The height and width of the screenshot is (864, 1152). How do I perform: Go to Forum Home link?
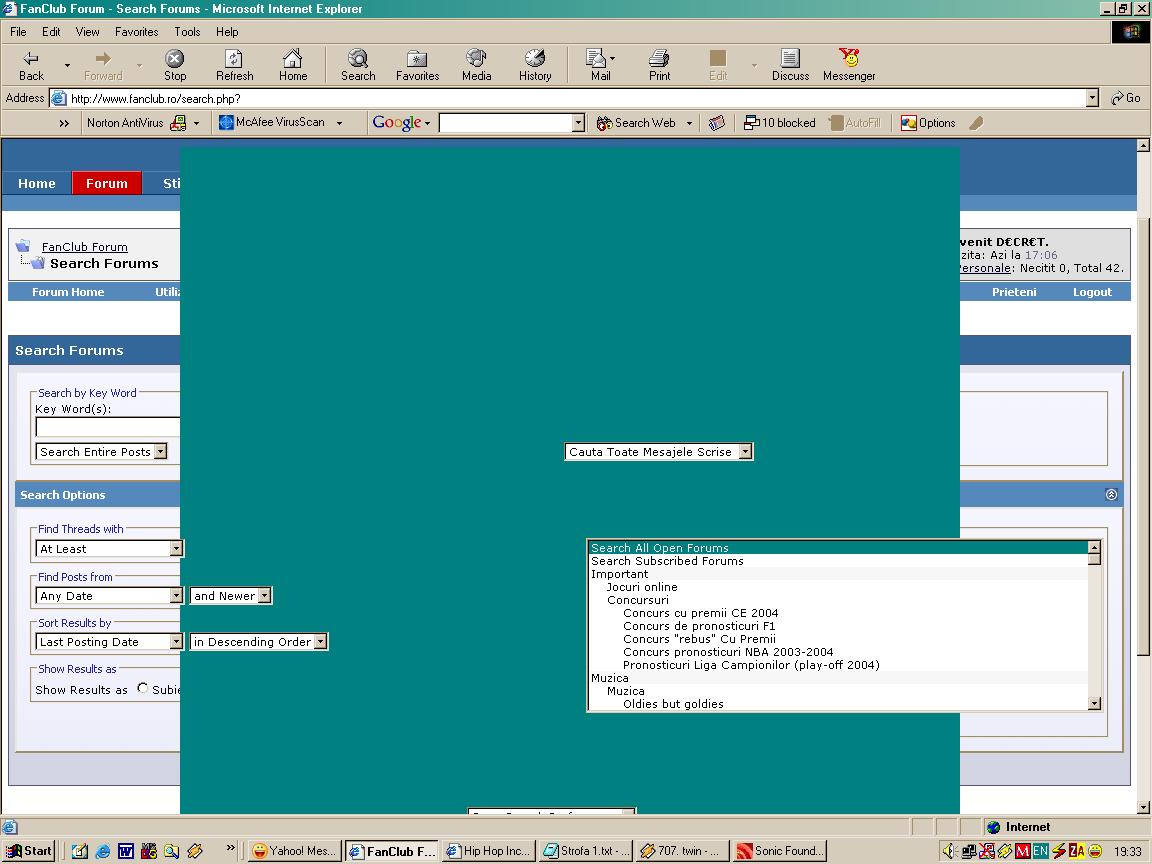(68, 292)
